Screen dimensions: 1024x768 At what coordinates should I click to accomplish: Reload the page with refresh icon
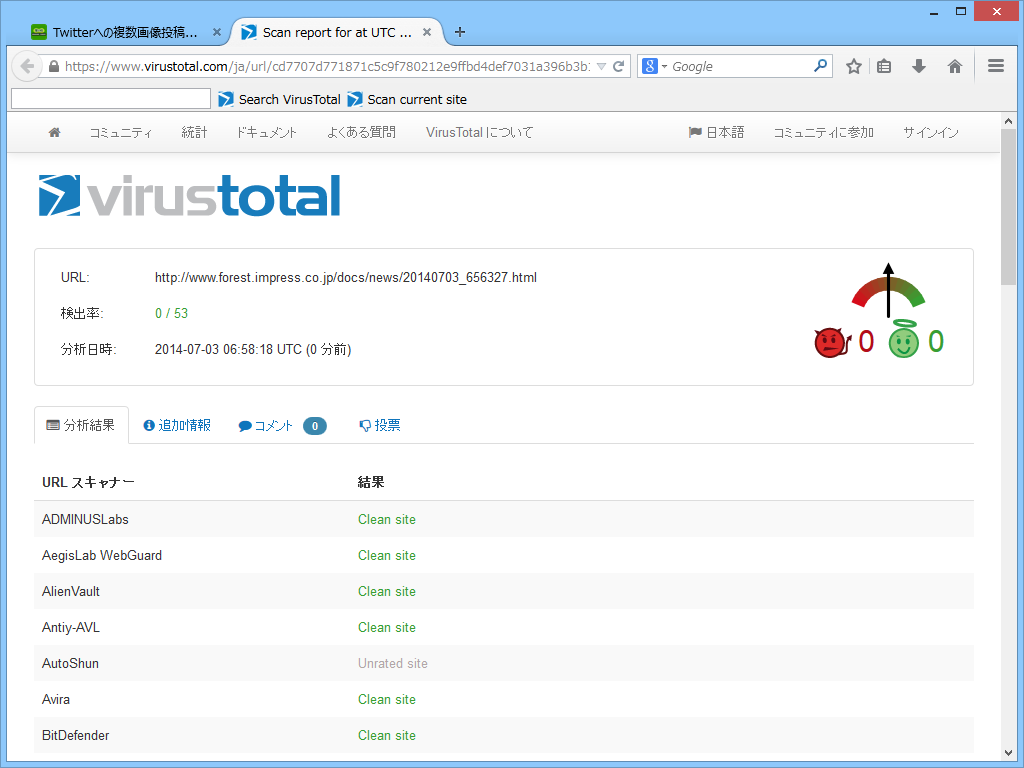click(618, 66)
